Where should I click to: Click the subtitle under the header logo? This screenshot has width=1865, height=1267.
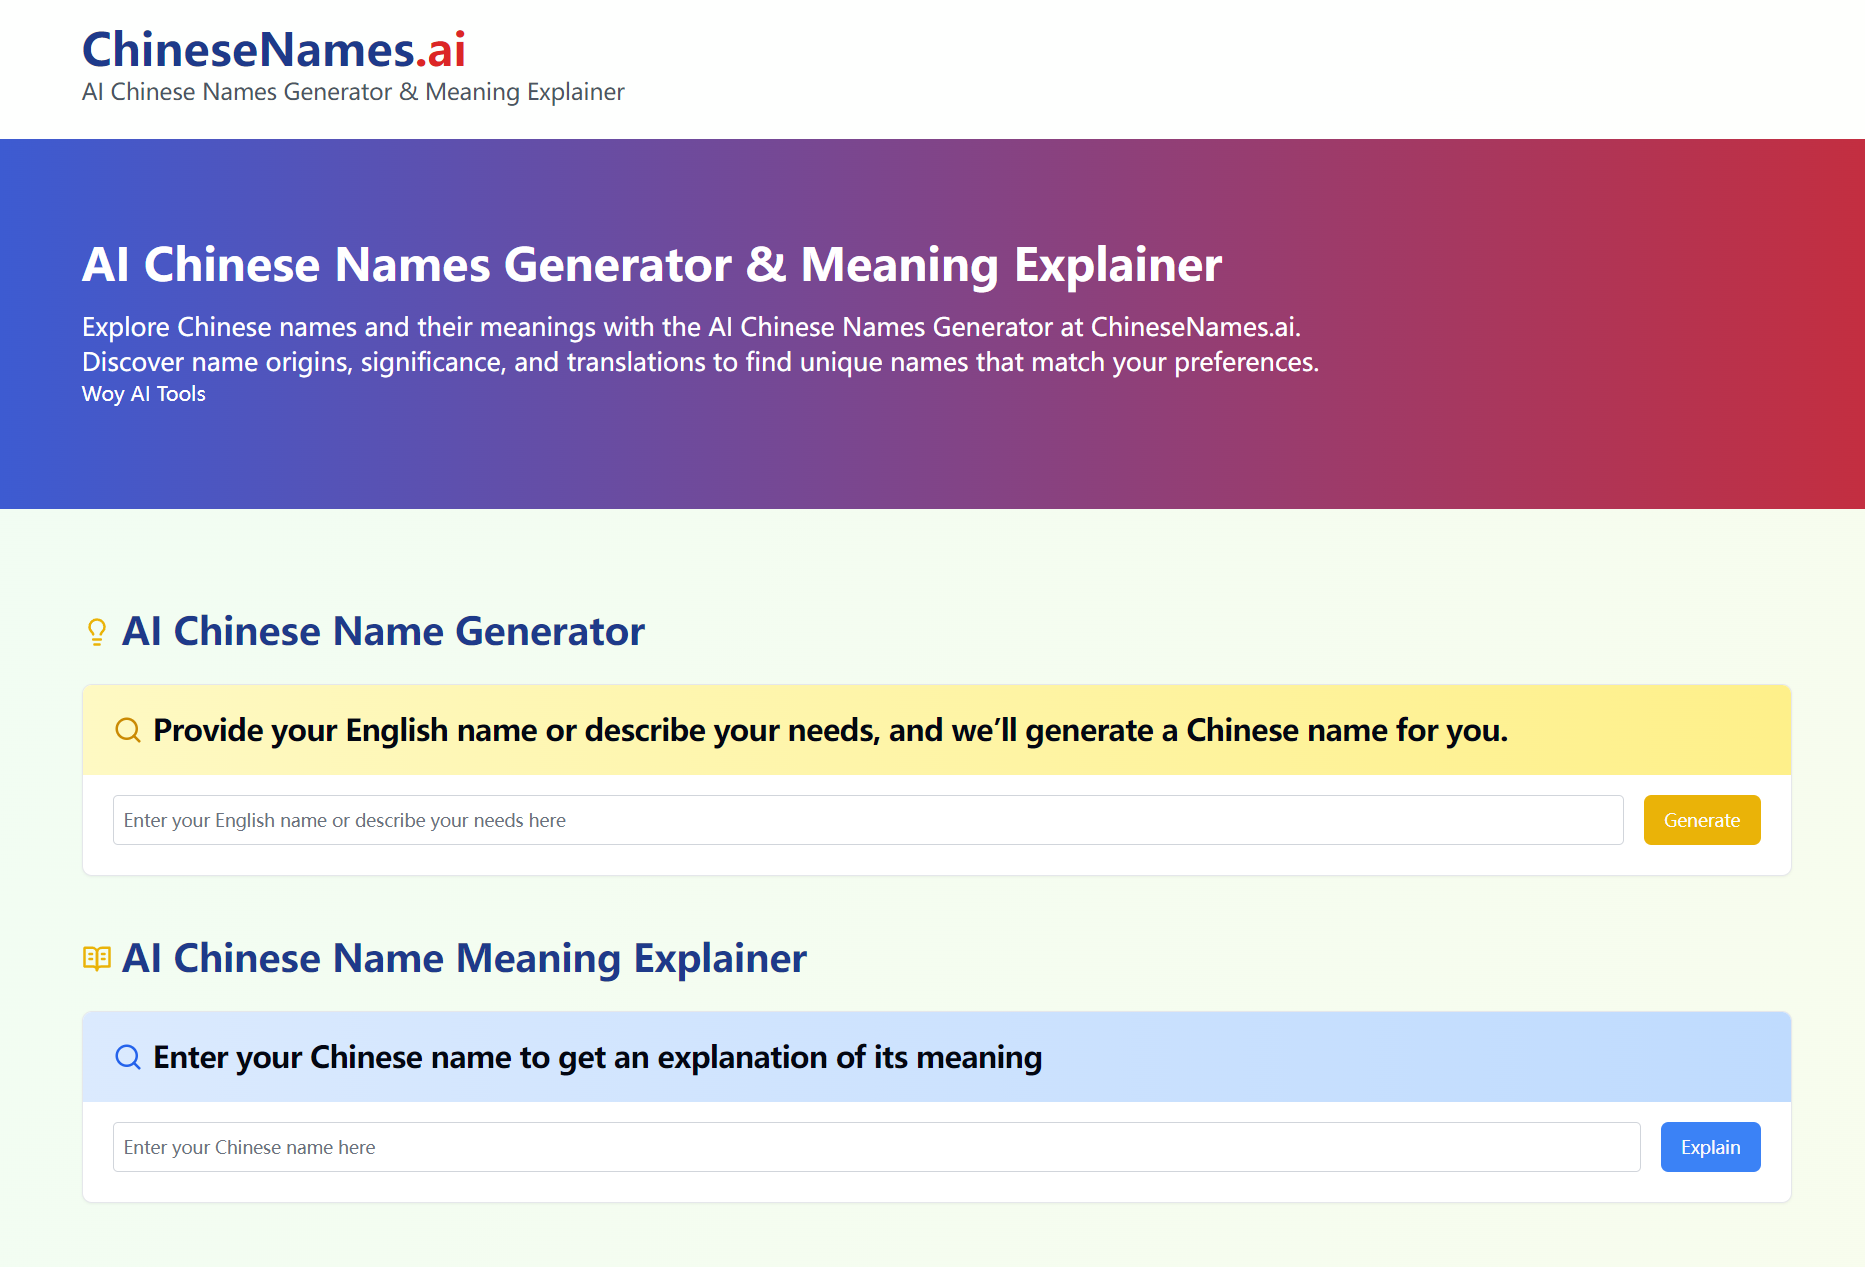click(x=352, y=91)
